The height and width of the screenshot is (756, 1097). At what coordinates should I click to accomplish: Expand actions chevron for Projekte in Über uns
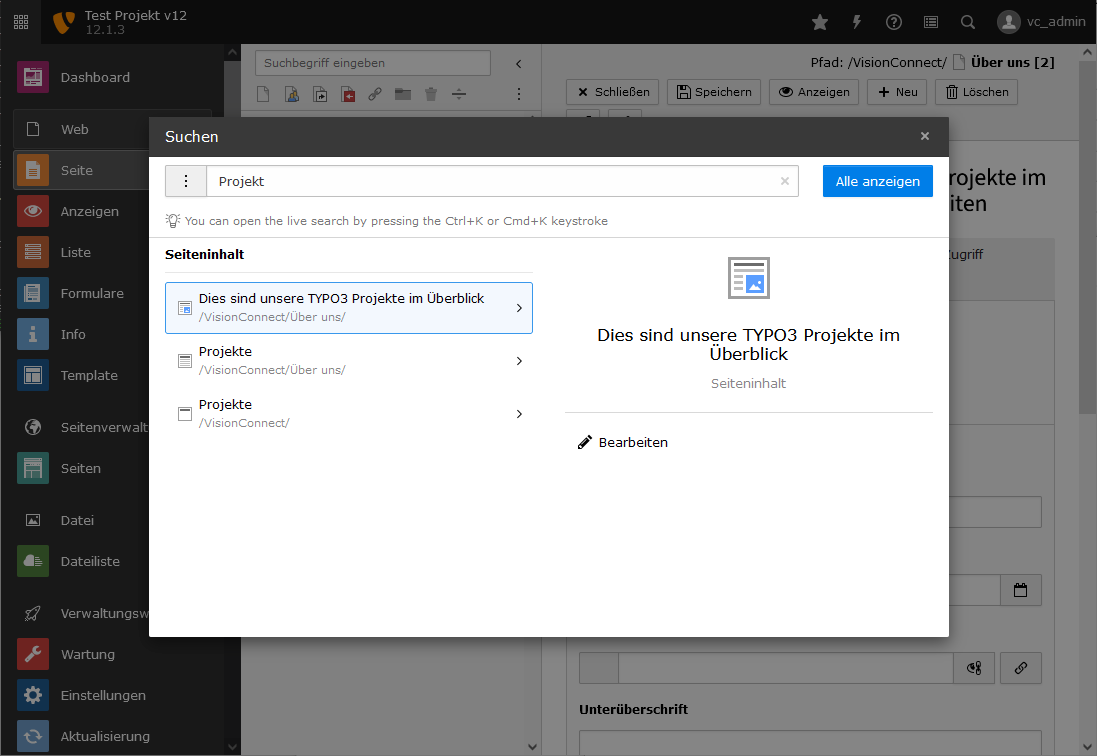519,361
